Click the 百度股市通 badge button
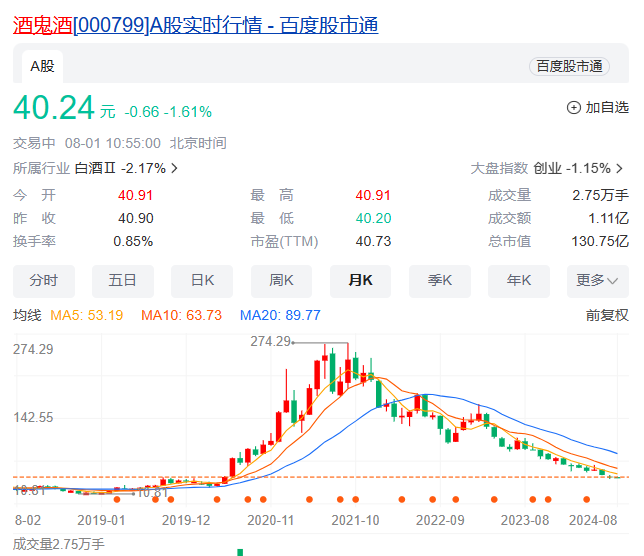The height and width of the screenshot is (556, 644). tap(569, 66)
